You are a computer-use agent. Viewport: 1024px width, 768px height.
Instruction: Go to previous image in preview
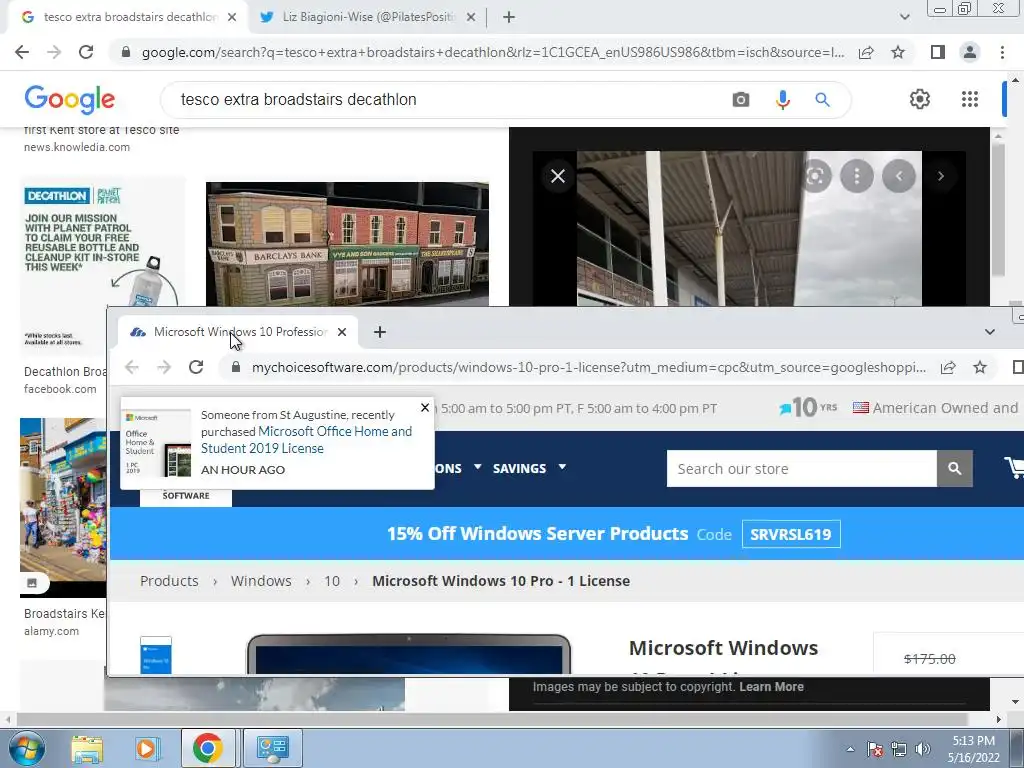[899, 176]
